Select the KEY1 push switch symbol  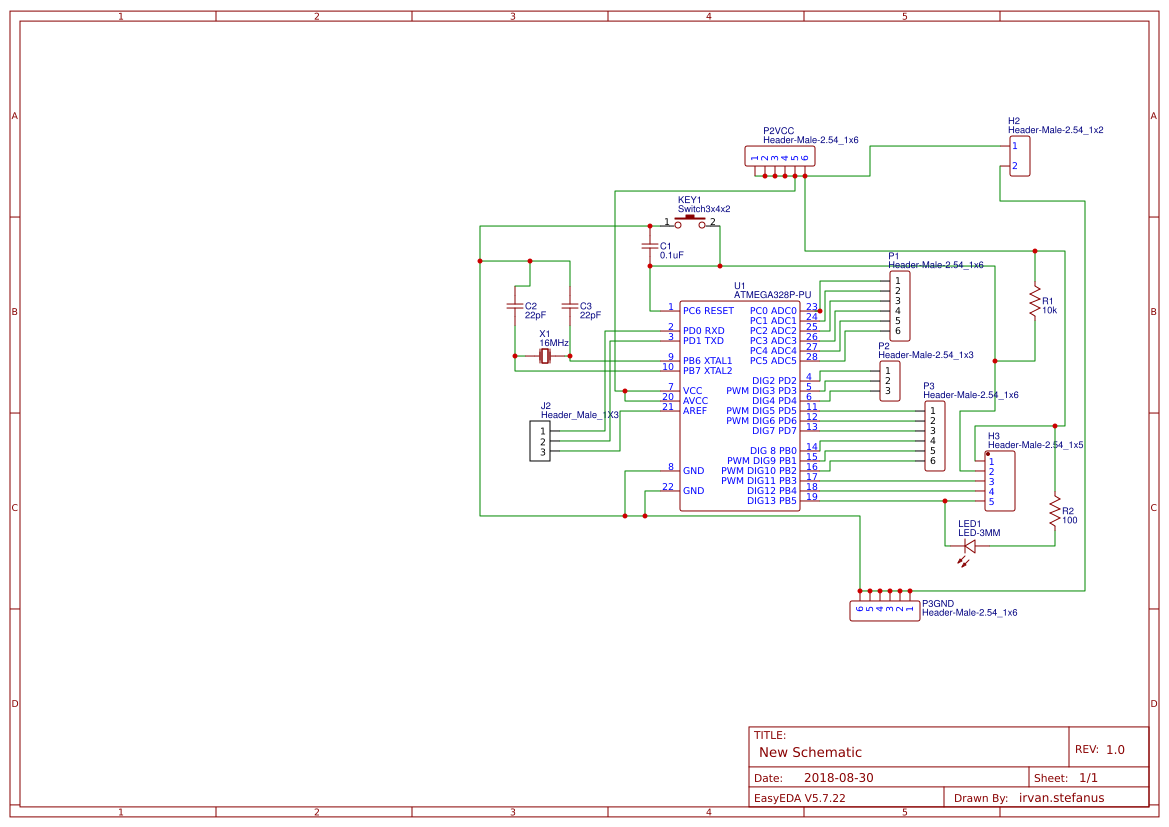coord(690,223)
